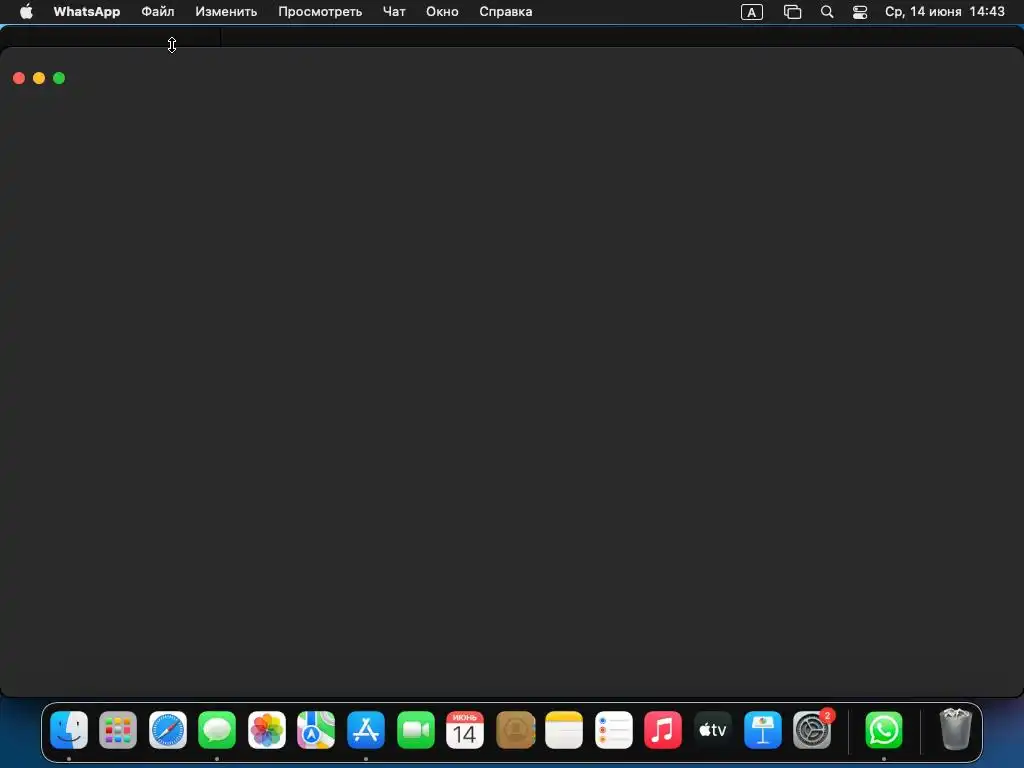1024x768 pixels.
Task: Open Launchpad from the Dock
Action: pyautogui.click(x=118, y=729)
